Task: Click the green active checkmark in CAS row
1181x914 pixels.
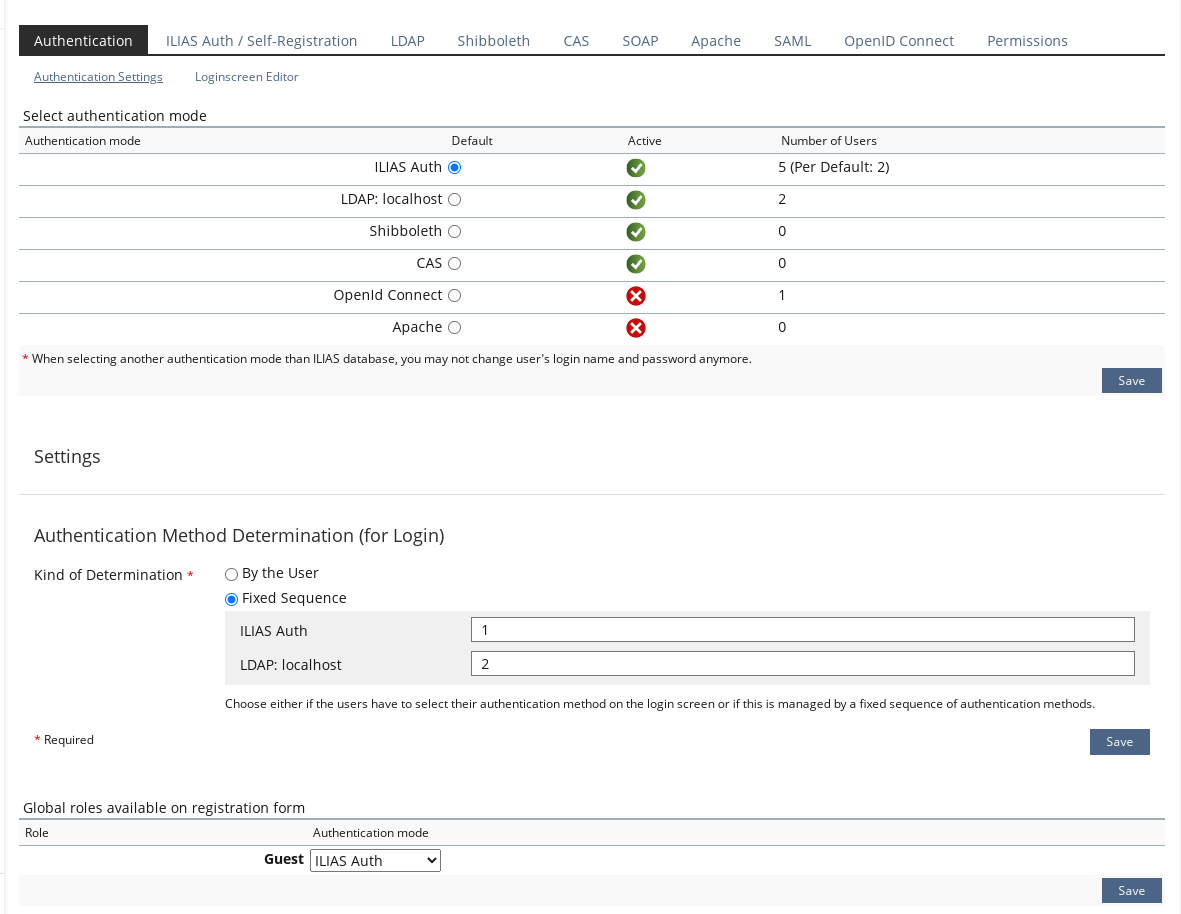Action: [635, 264]
